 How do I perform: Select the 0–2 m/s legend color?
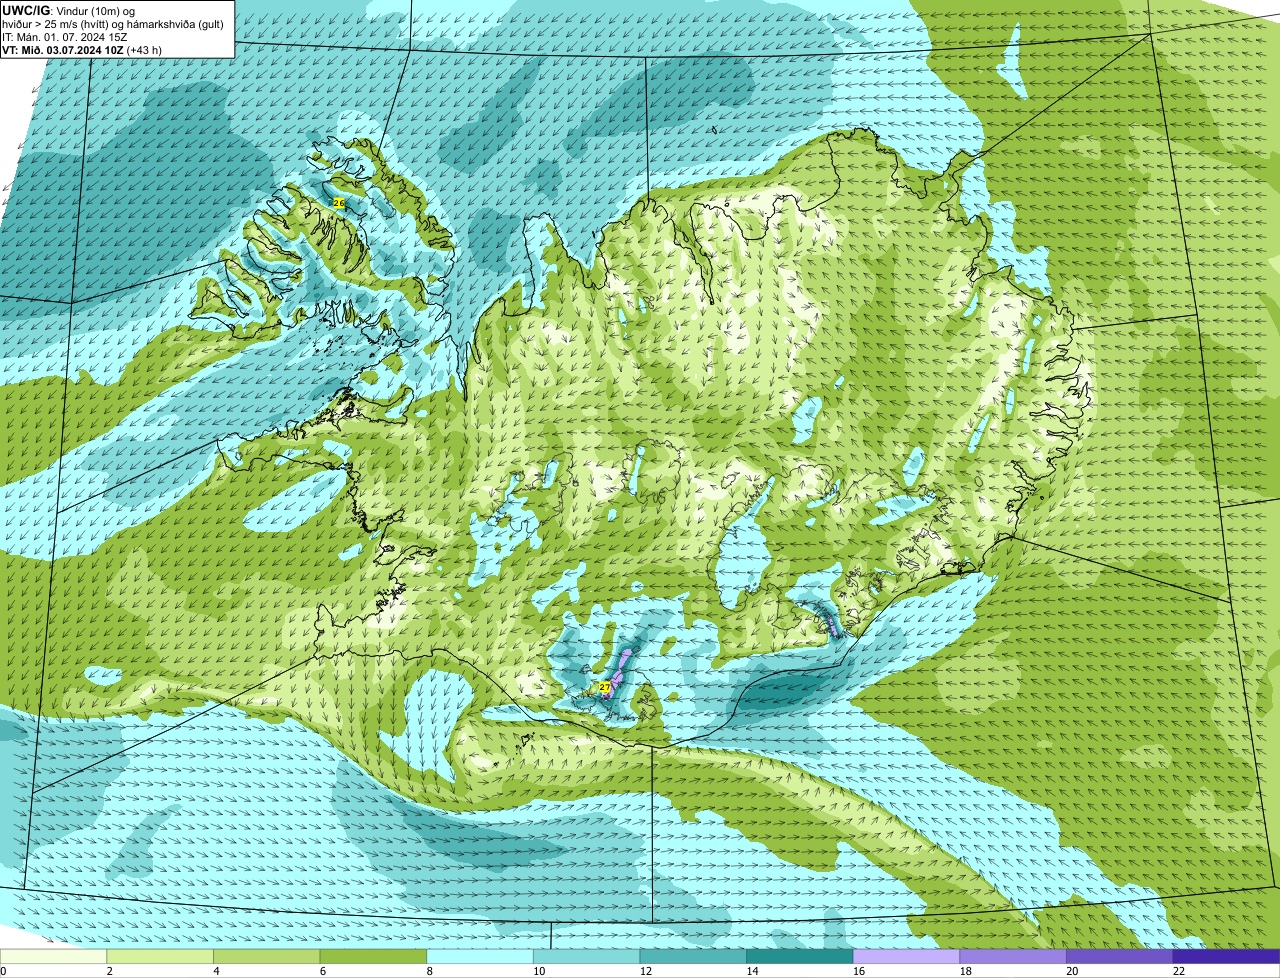point(53,957)
